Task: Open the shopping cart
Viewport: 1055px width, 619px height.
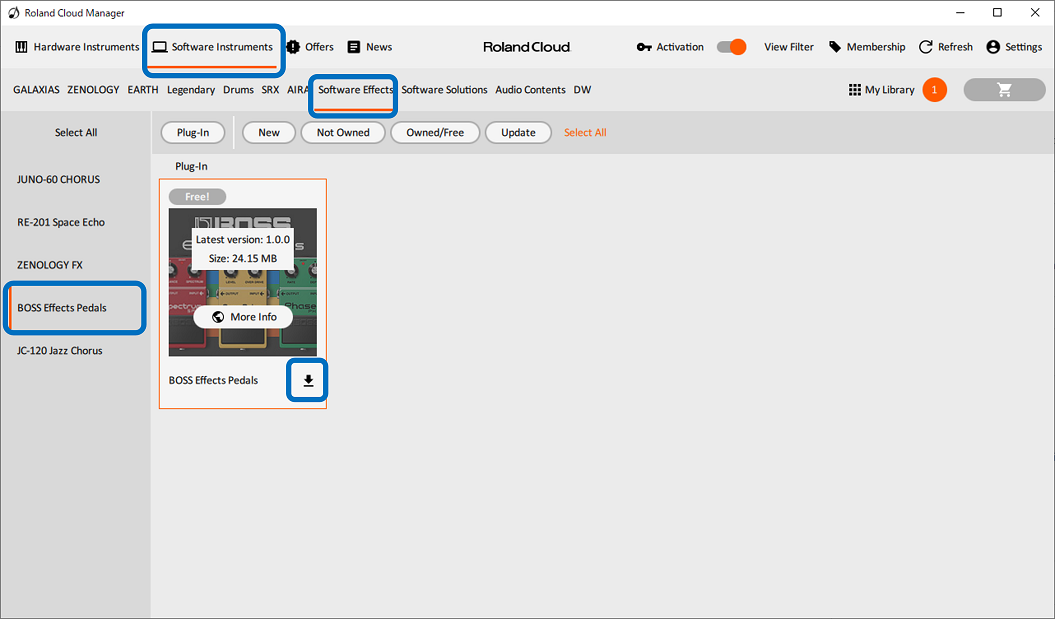Action: pos(1005,89)
